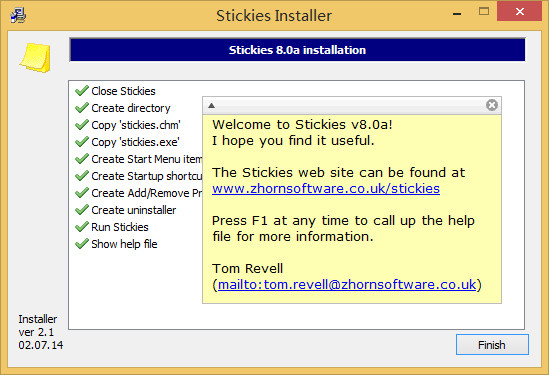This screenshot has height=375, width=549.
Task: Click the yellow sticky note icon
Action: (35, 57)
